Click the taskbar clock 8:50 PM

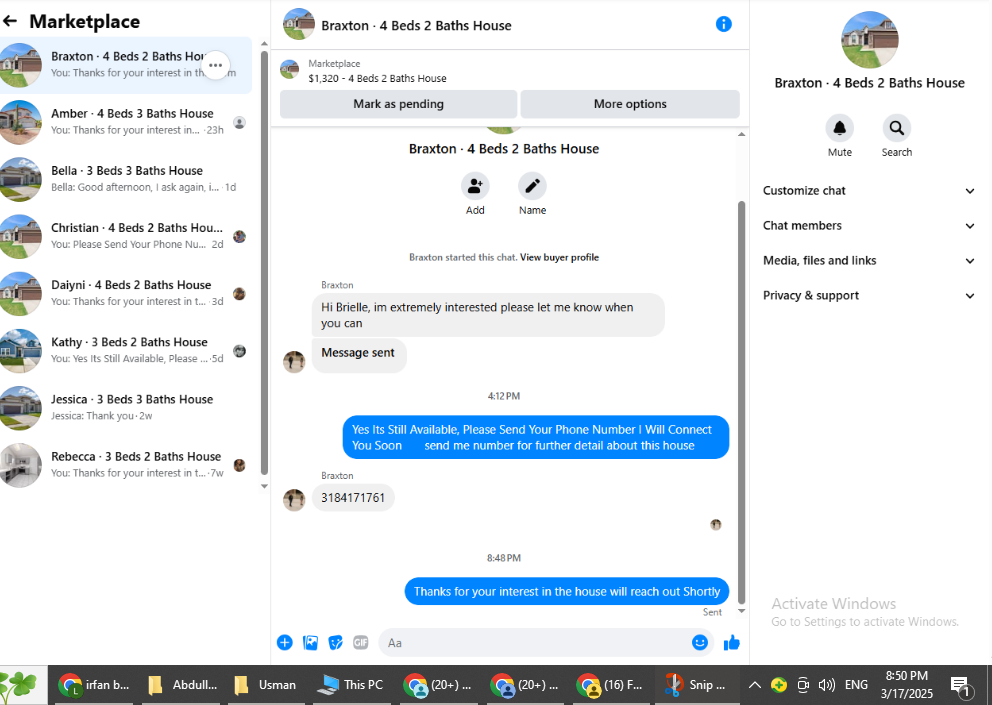coord(907,685)
